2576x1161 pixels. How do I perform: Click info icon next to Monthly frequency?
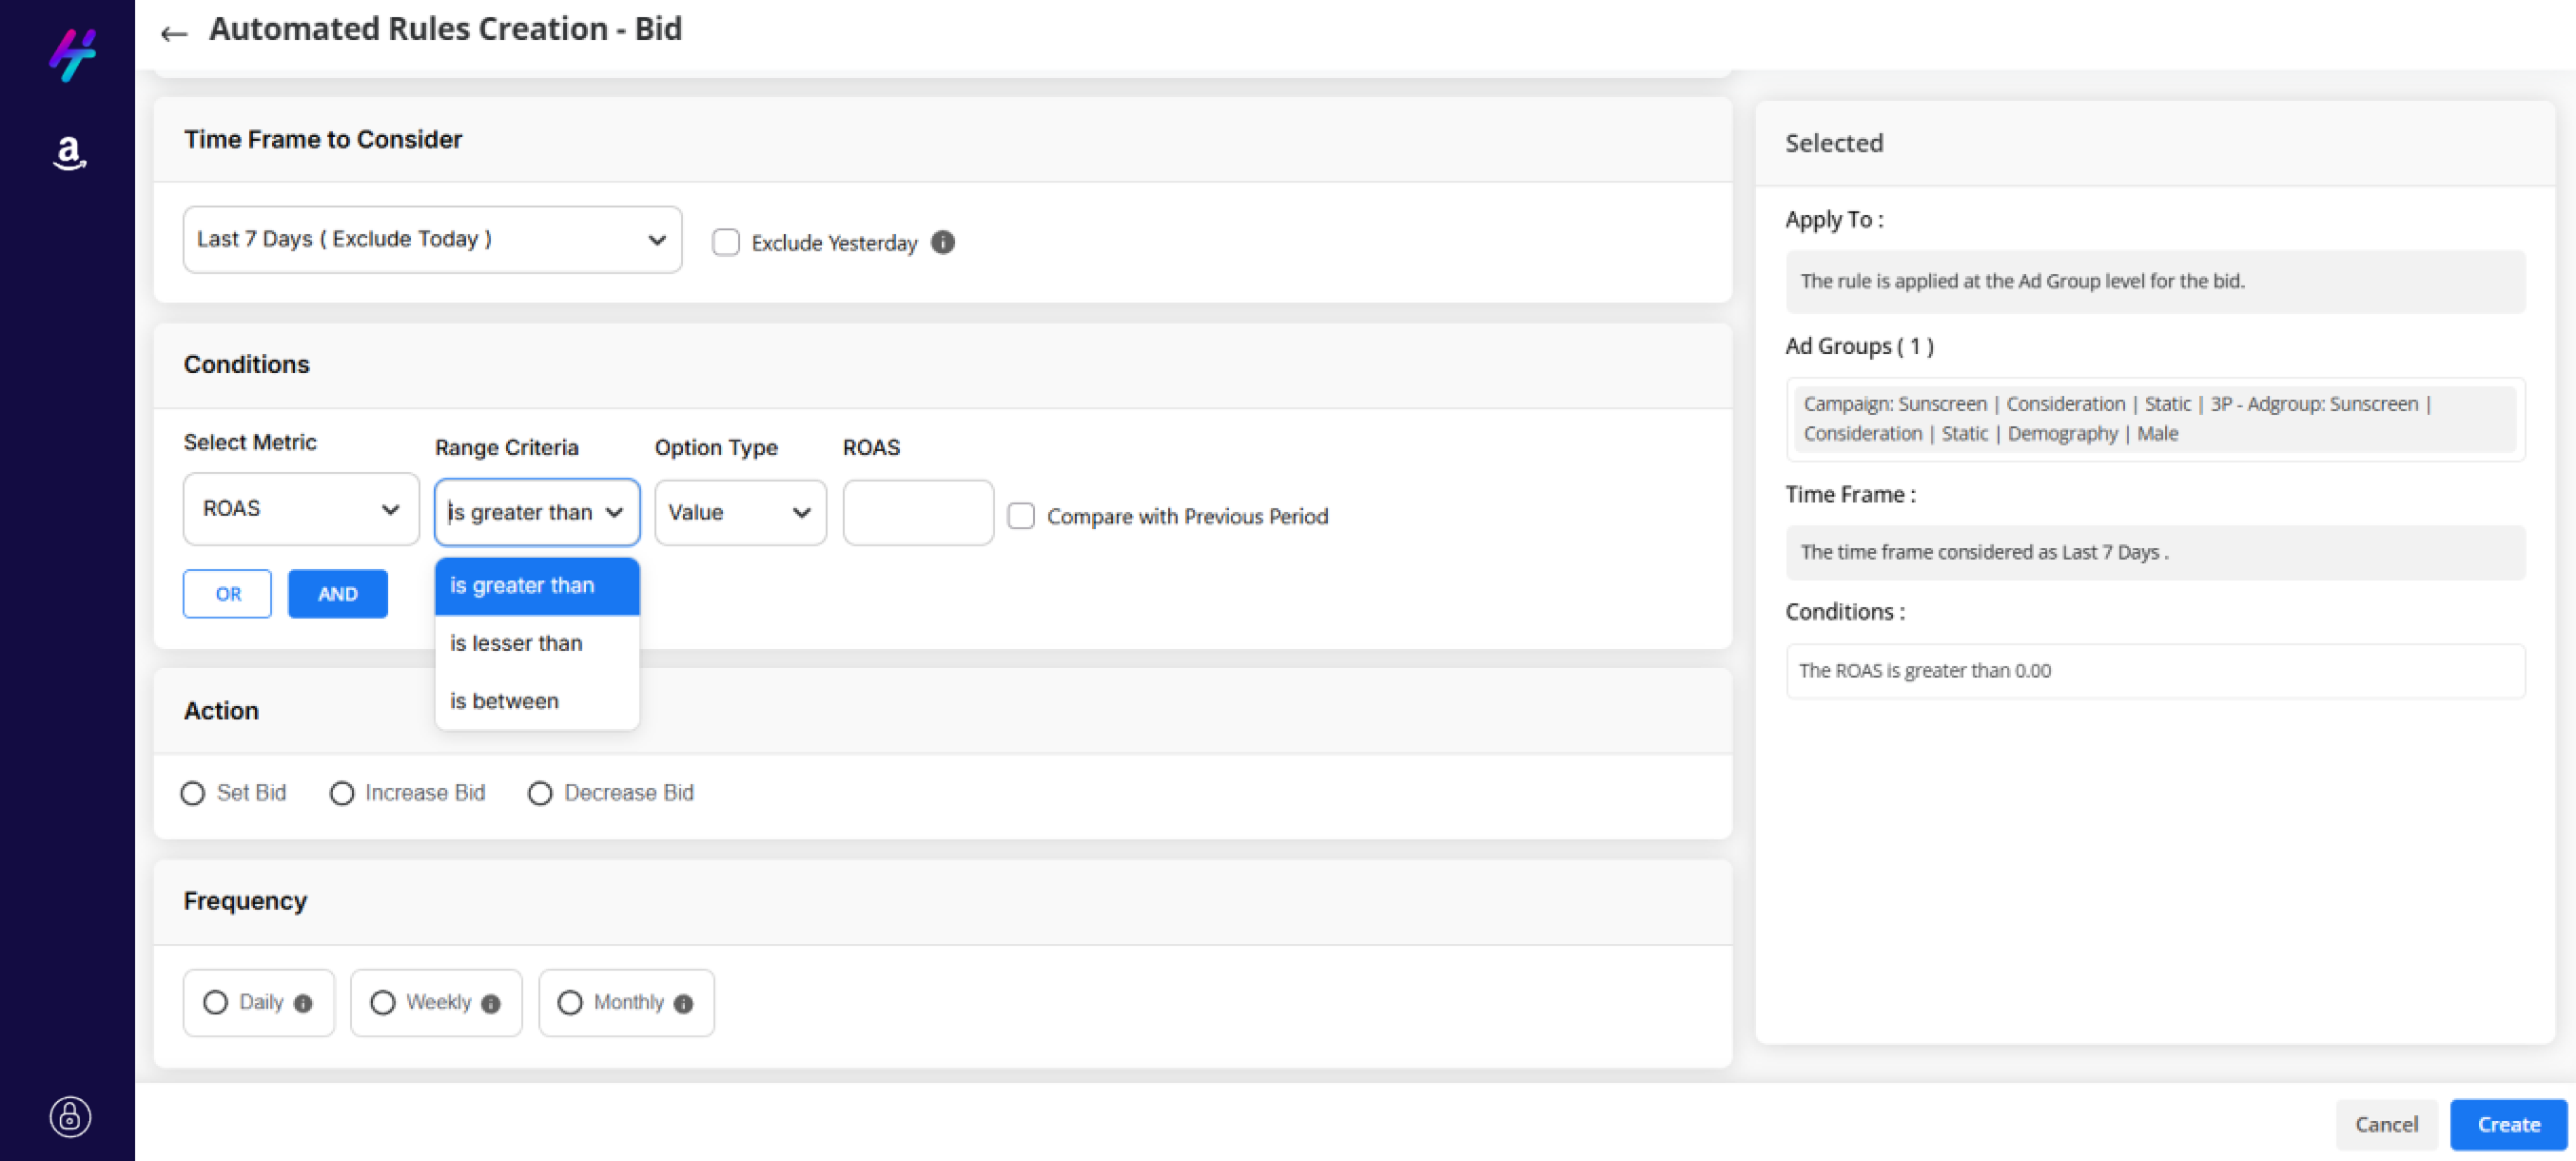[683, 1003]
